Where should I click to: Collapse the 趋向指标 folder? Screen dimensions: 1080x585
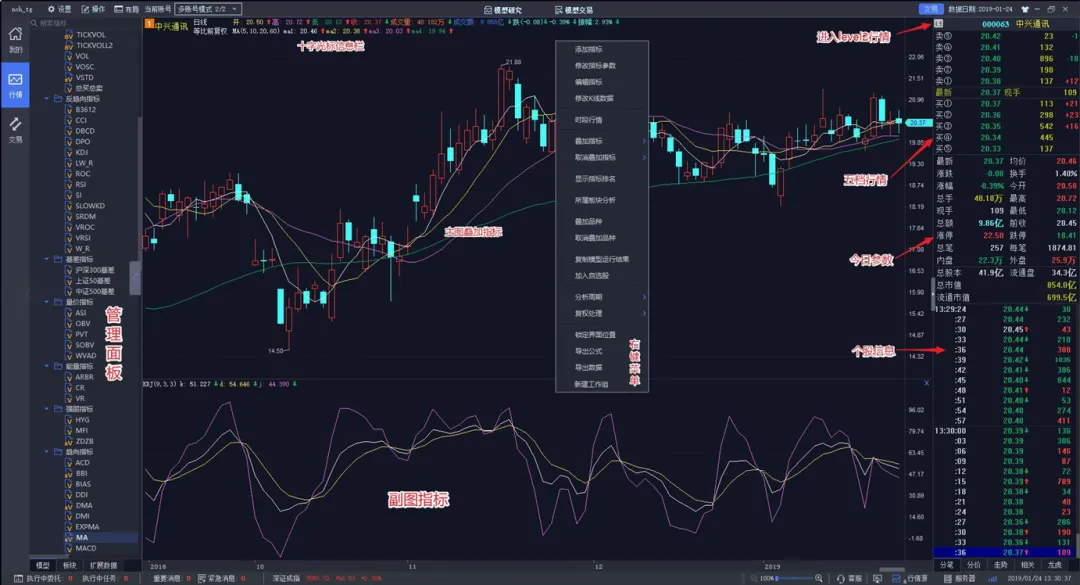coord(47,451)
